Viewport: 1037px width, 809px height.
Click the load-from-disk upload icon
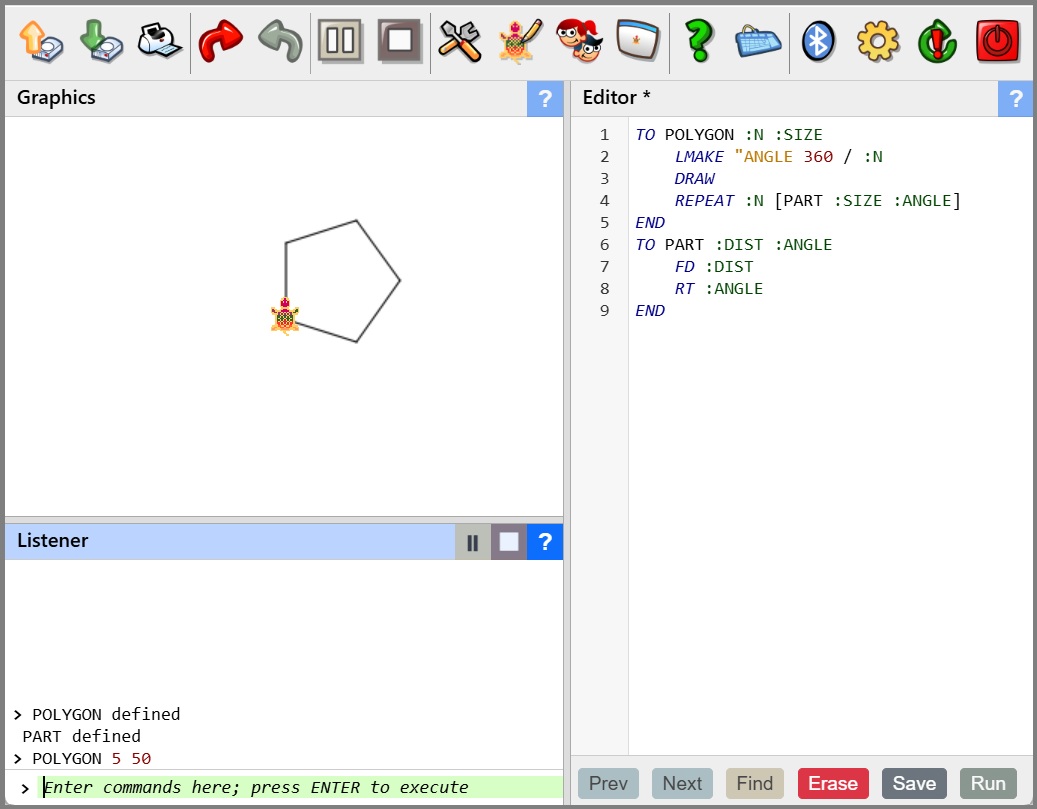40,42
